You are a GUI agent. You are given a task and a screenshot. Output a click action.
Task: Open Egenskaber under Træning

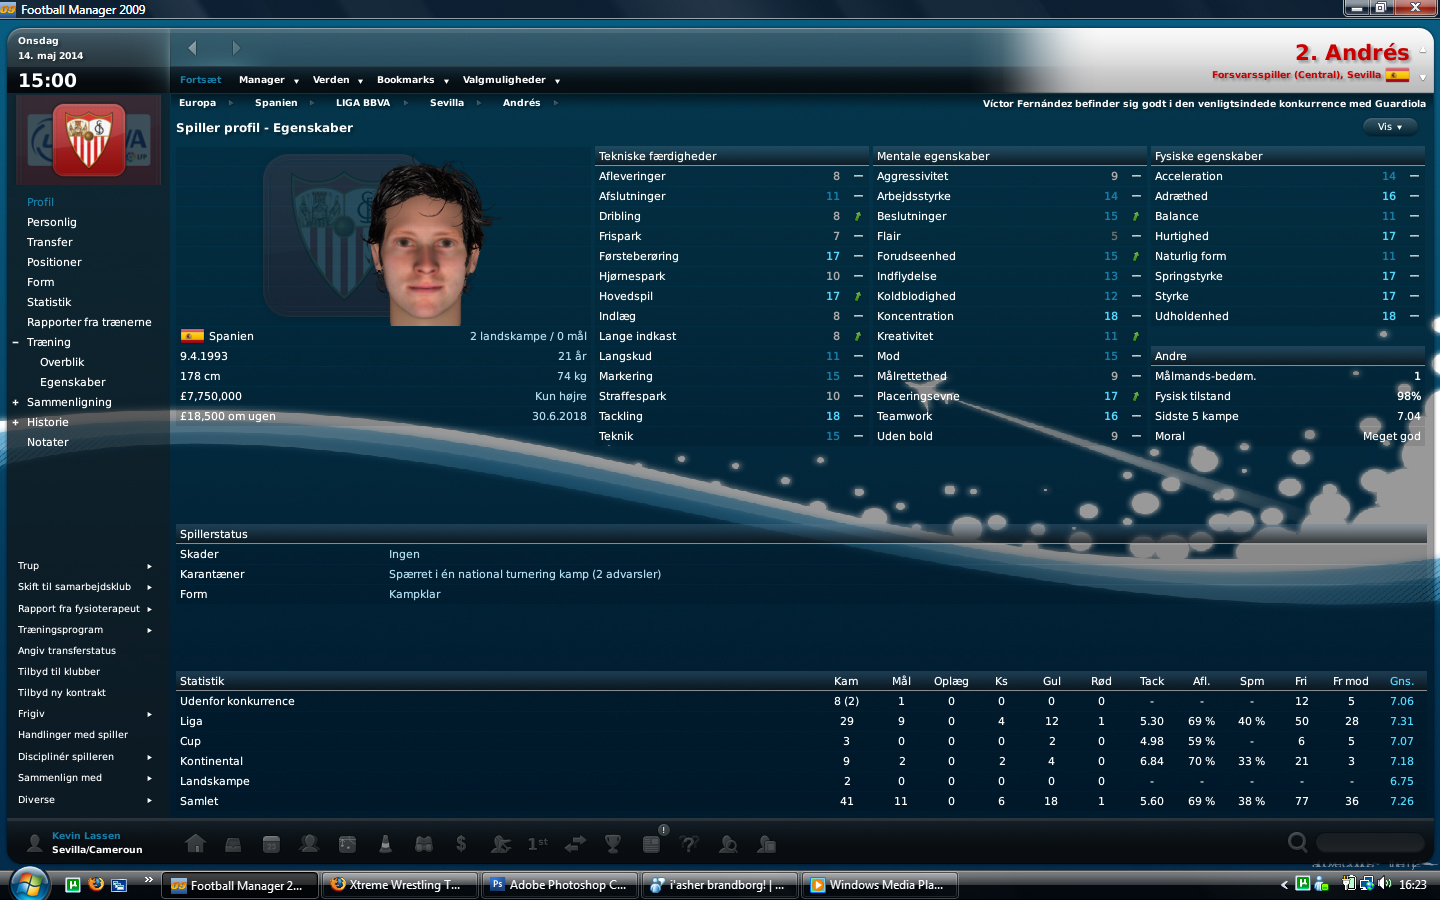pyautogui.click(x=73, y=382)
